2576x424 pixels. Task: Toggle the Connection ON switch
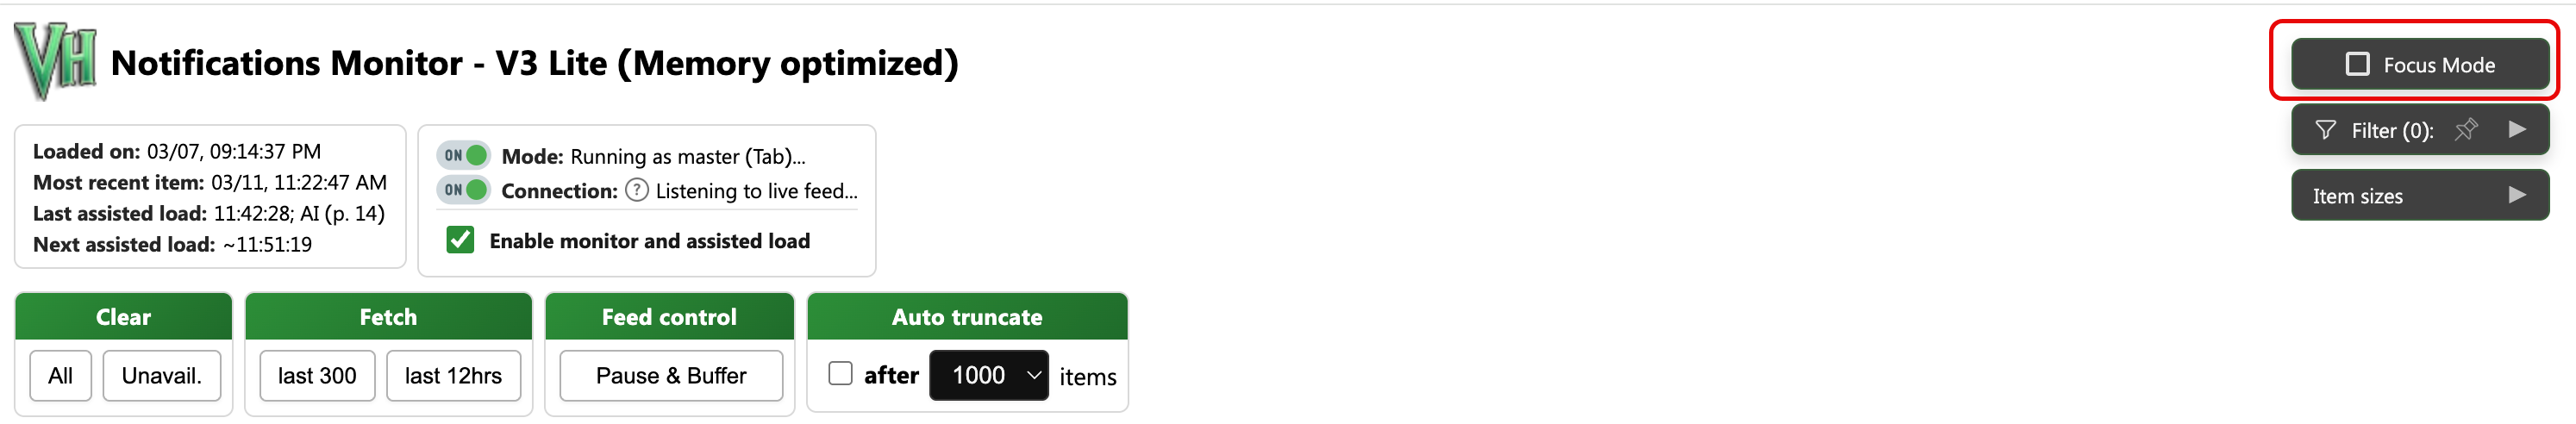(x=463, y=190)
